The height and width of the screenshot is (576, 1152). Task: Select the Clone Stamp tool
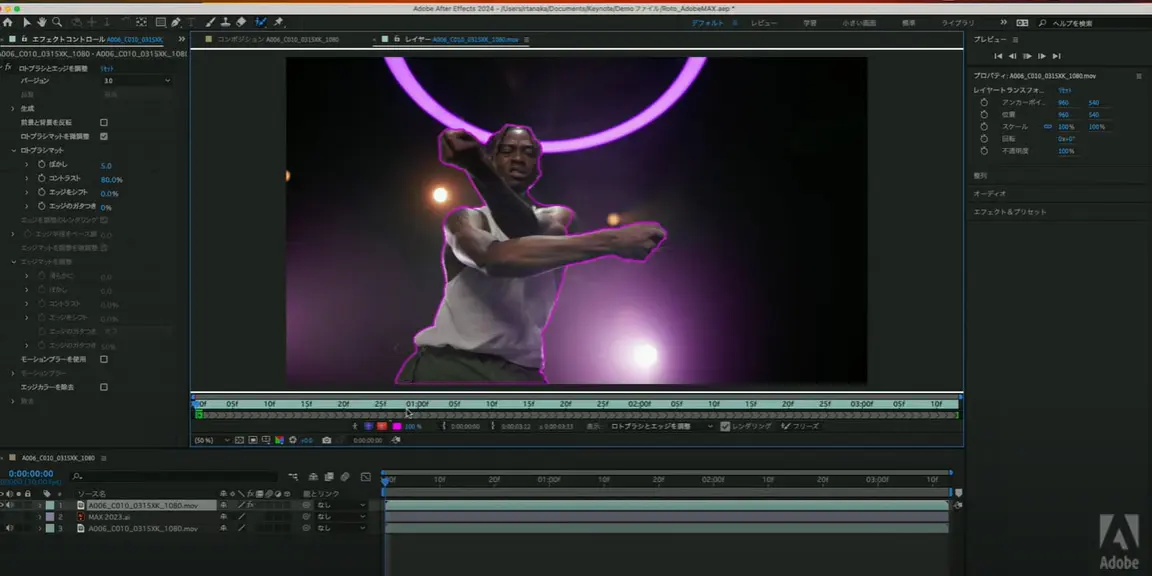pos(226,23)
